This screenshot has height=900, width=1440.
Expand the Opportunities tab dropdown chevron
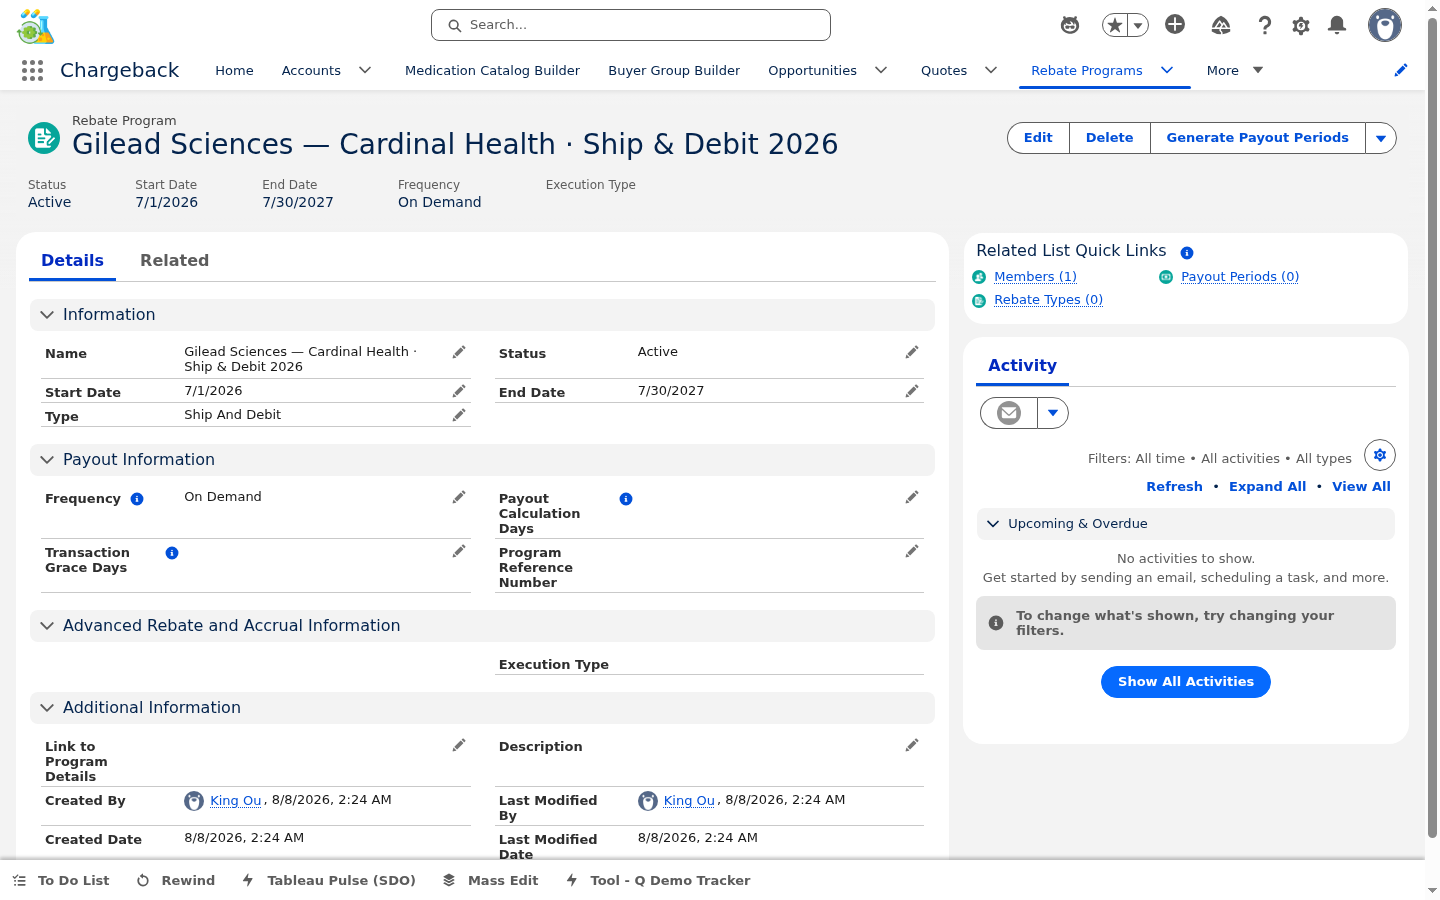881,70
